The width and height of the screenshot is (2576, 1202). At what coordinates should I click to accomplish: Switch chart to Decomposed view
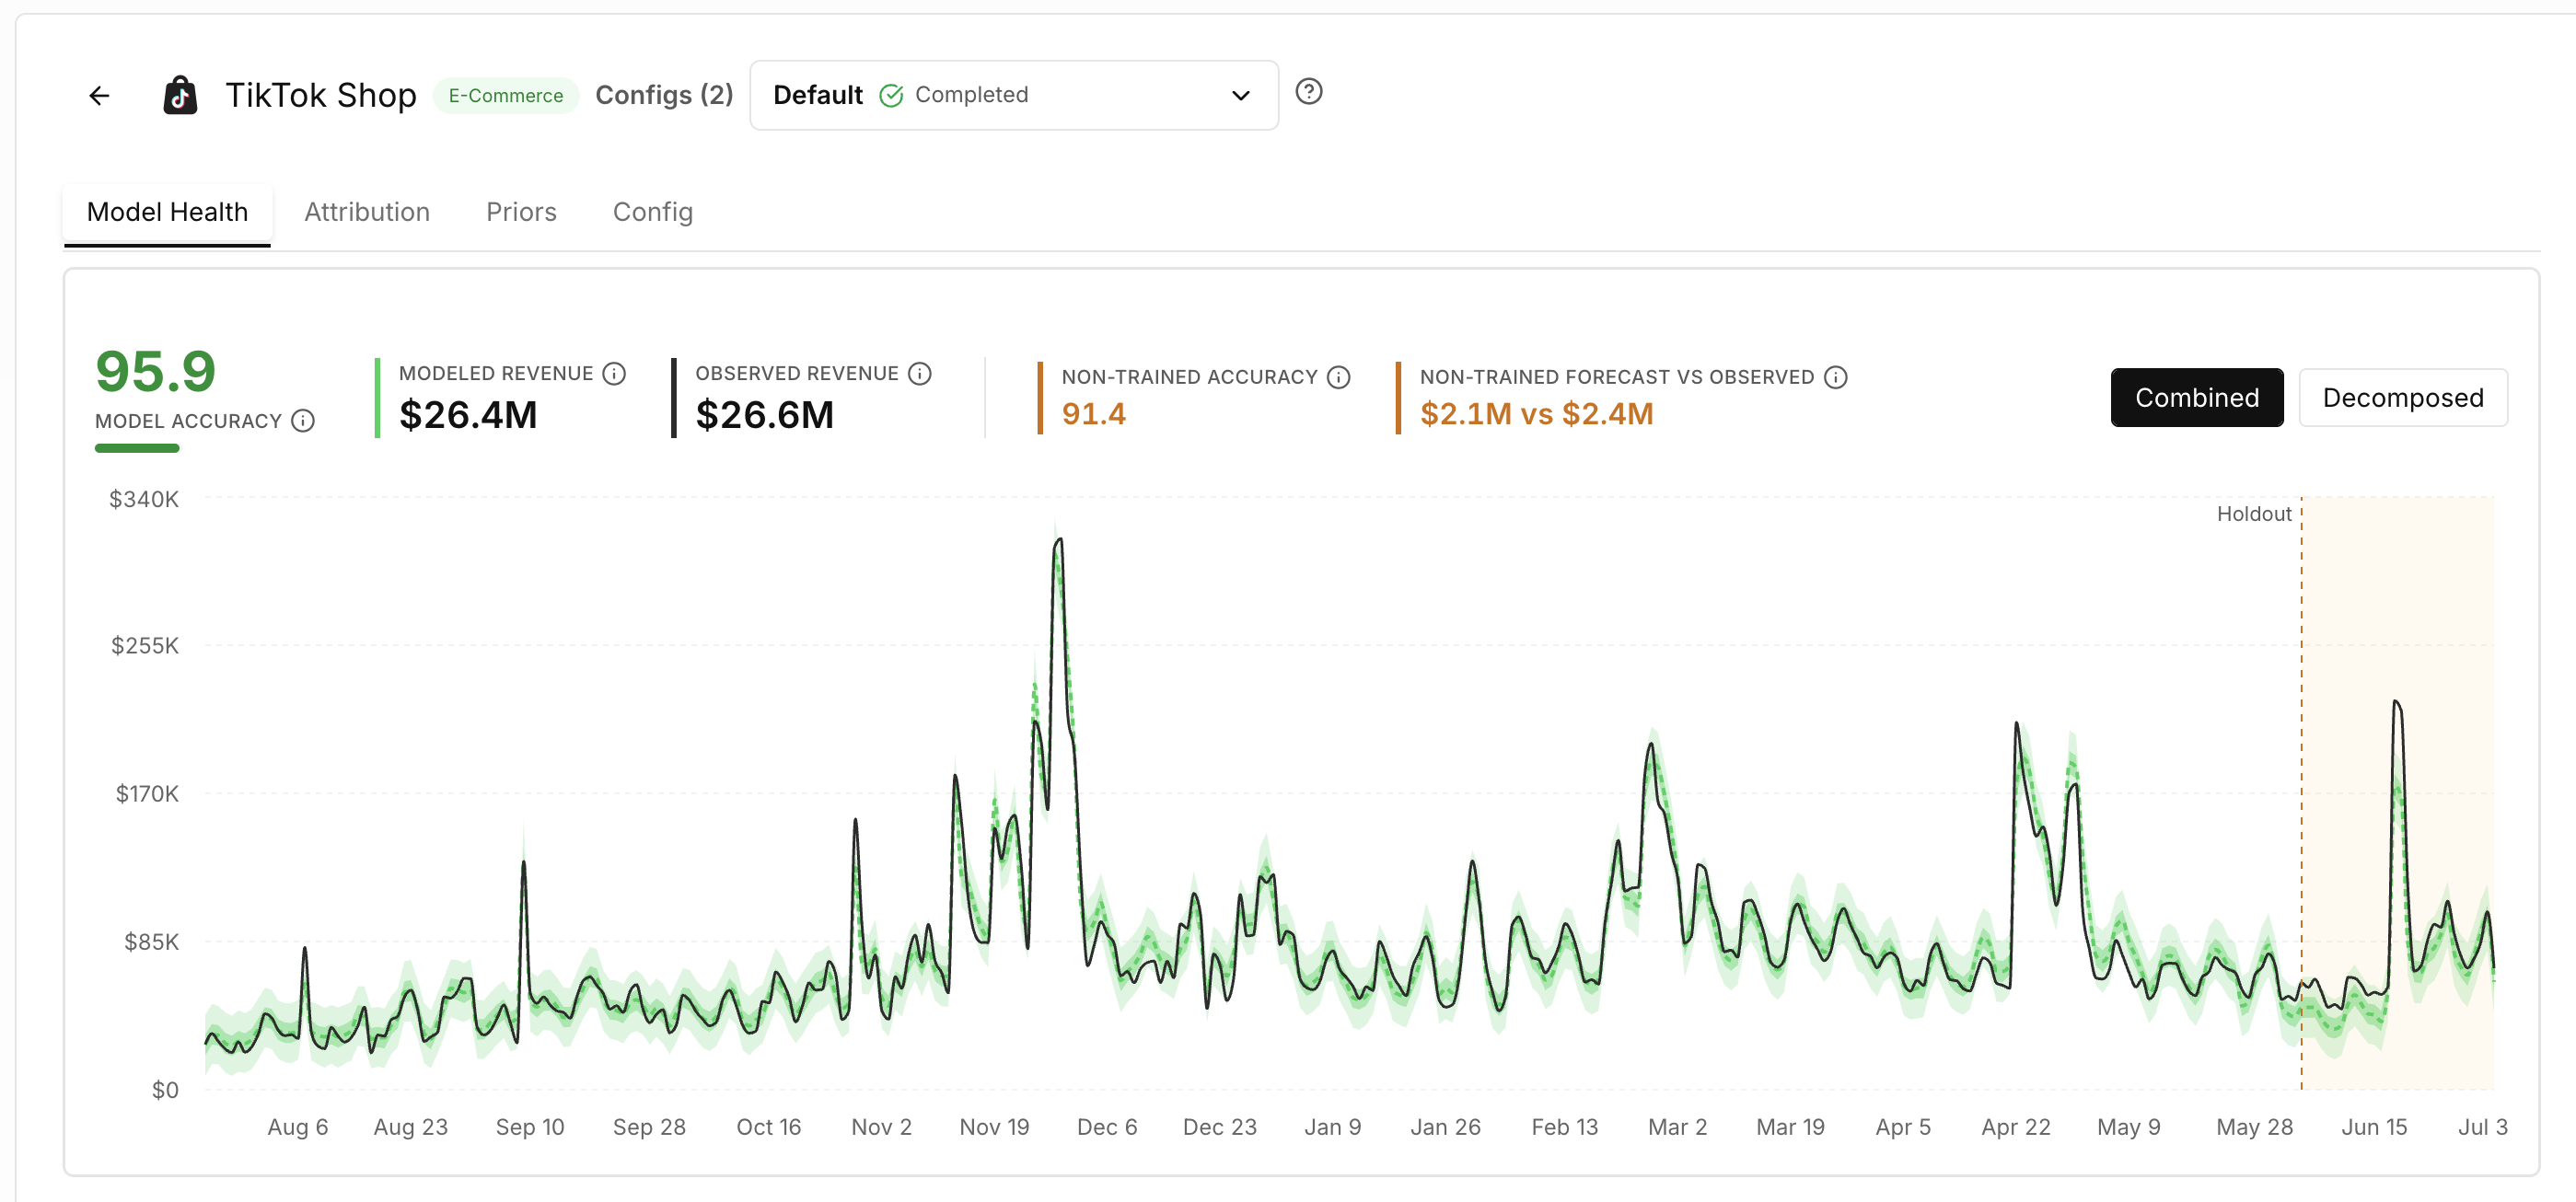tap(2402, 397)
